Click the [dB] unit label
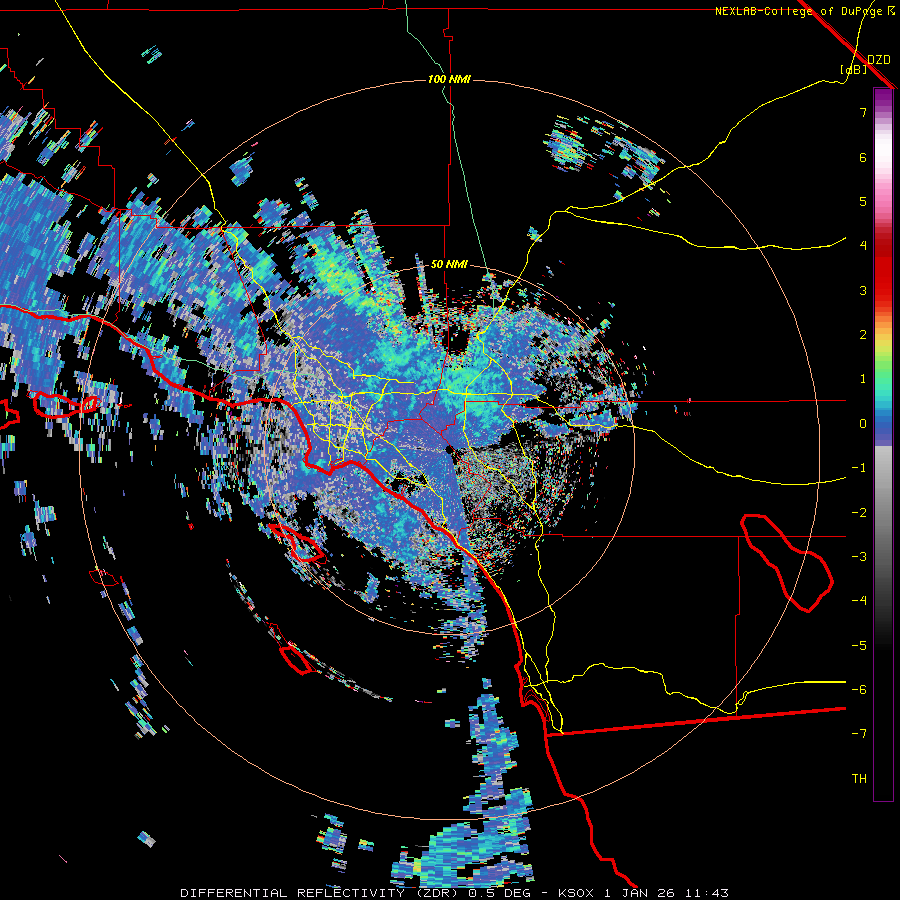 pos(854,69)
